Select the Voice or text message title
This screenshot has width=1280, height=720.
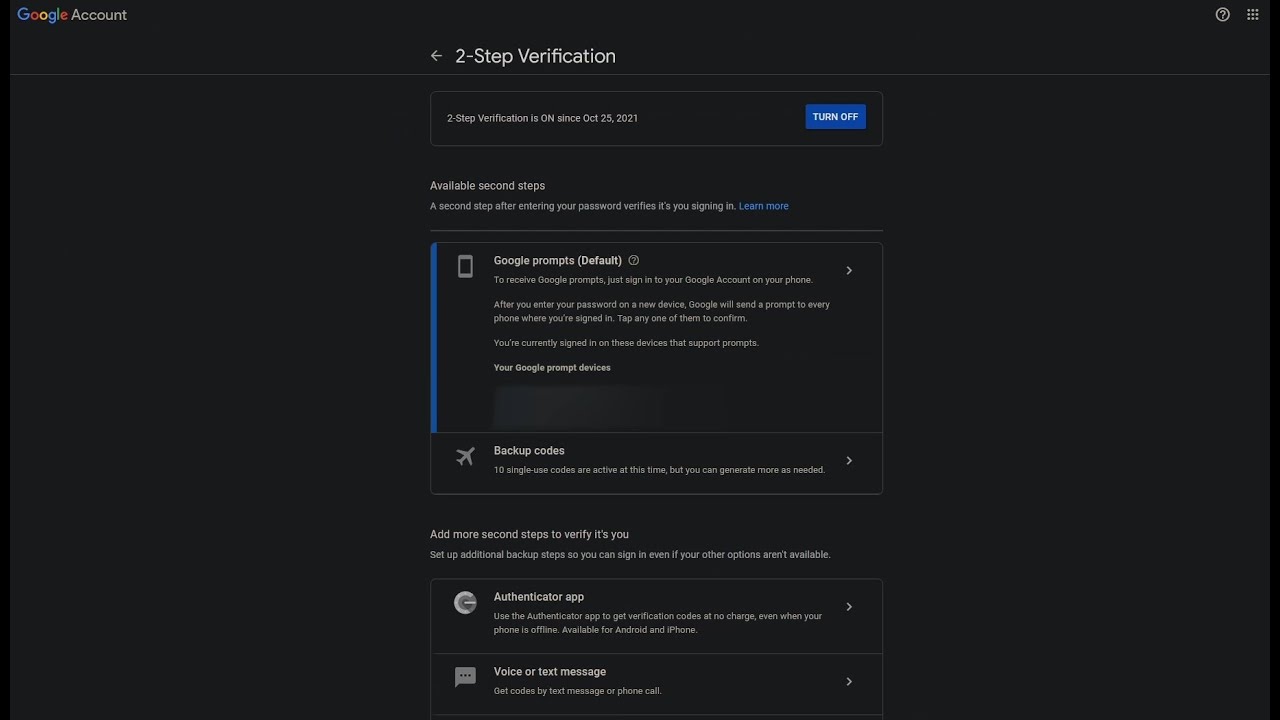(549, 672)
